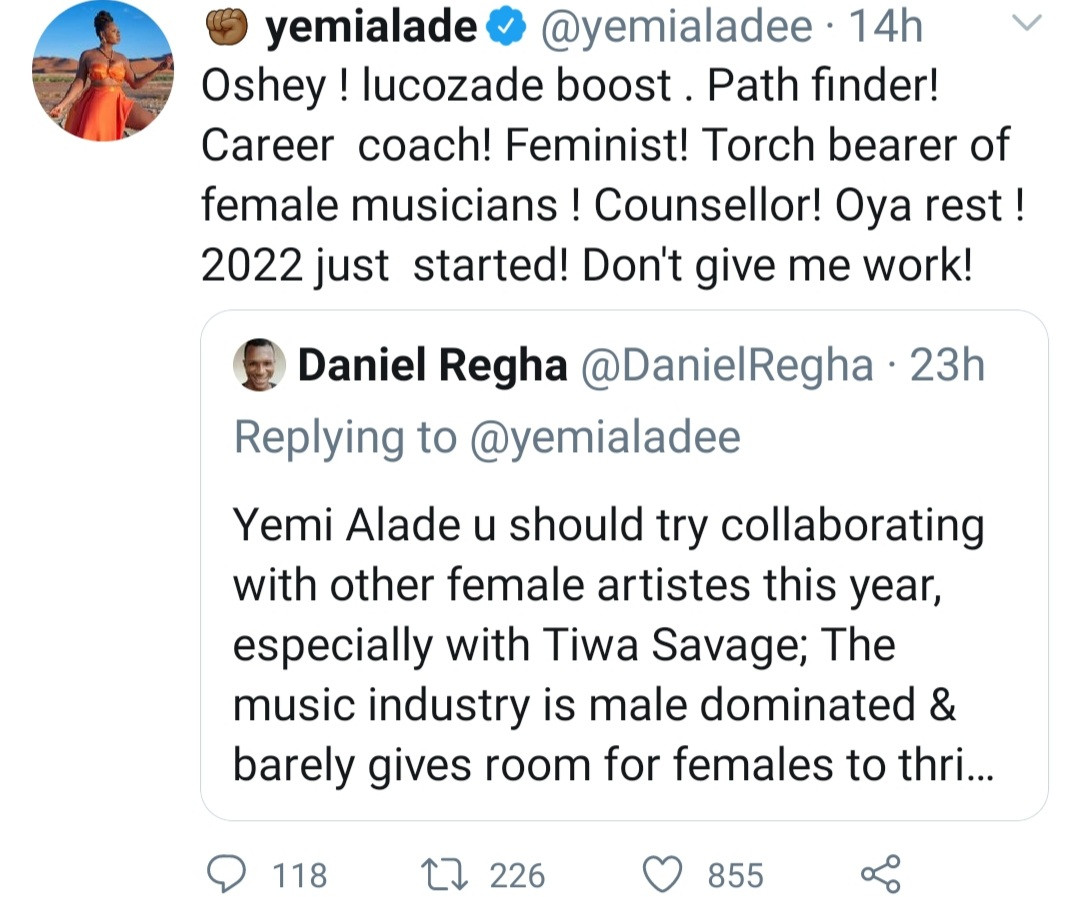The height and width of the screenshot is (897, 1080).
Task: Expand the tweet options chevron menu
Action: click(1028, 22)
